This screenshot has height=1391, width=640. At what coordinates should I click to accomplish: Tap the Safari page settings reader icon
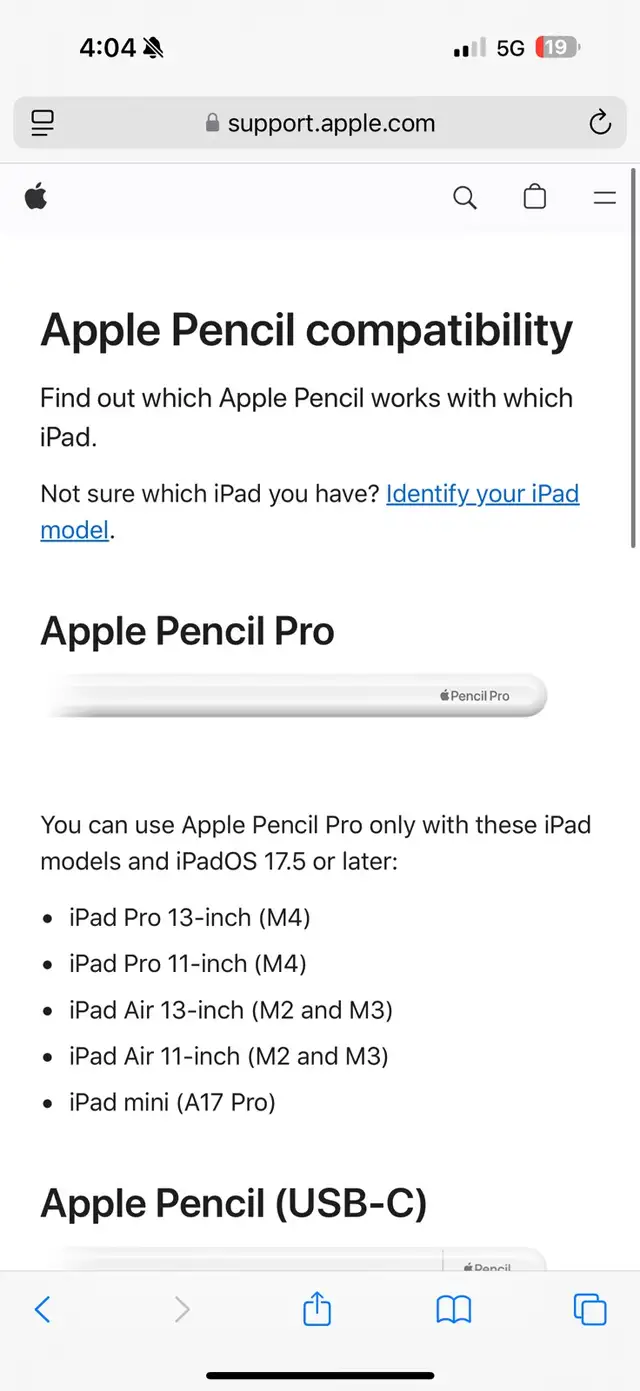(x=42, y=123)
